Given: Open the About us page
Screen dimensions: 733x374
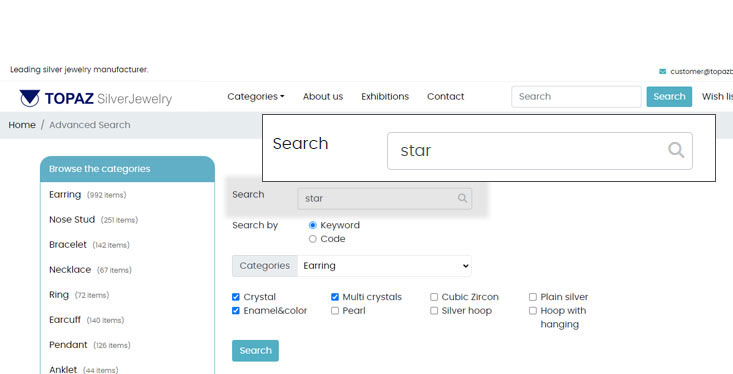Looking at the screenshot, I should (x=323, y=96).
